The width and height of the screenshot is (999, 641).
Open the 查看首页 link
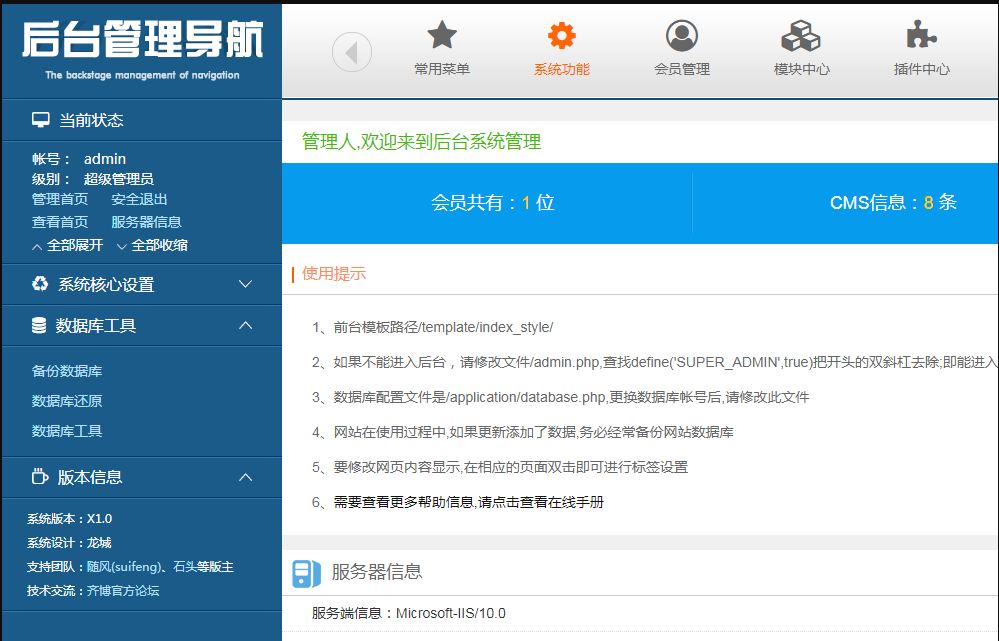[x=60, y=222]
